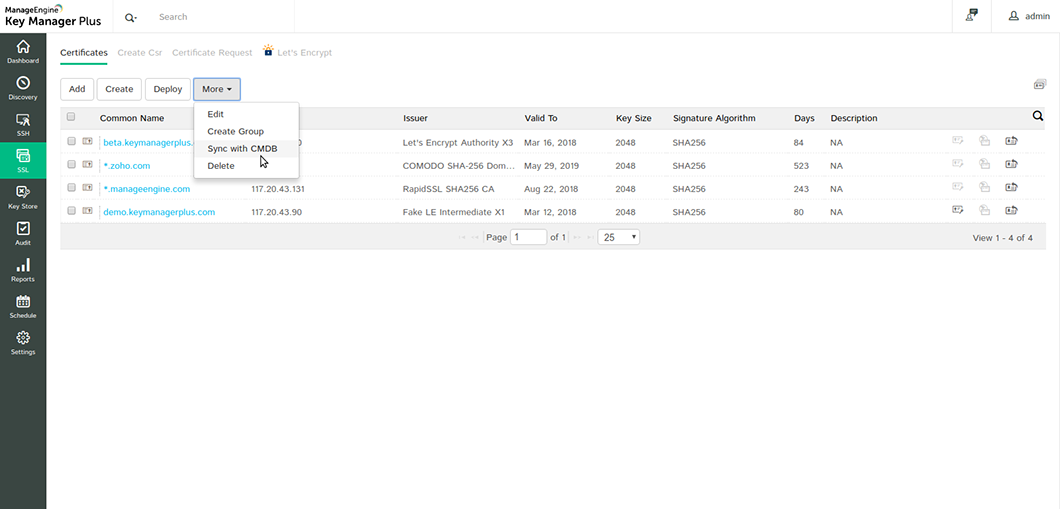
Task: Click the page number input field
Action: pyautogui.click(x=529, y=237)
